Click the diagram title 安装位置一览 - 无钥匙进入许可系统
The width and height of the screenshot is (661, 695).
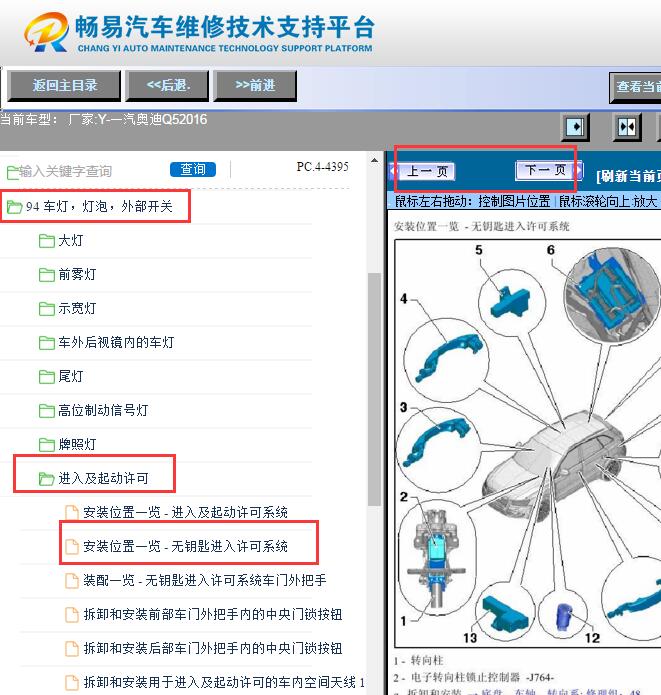click(481, 226)
